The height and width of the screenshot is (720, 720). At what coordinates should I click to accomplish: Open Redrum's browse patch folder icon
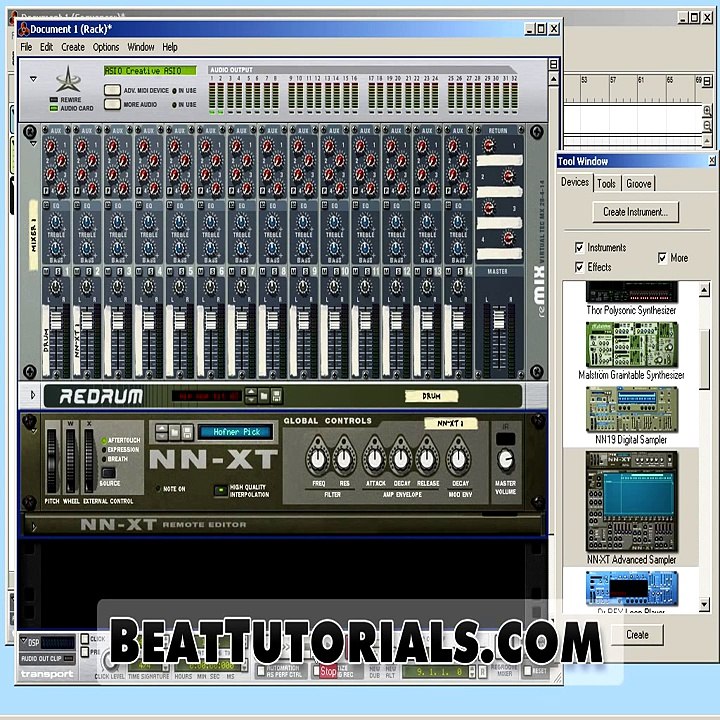tap(264, 396)
